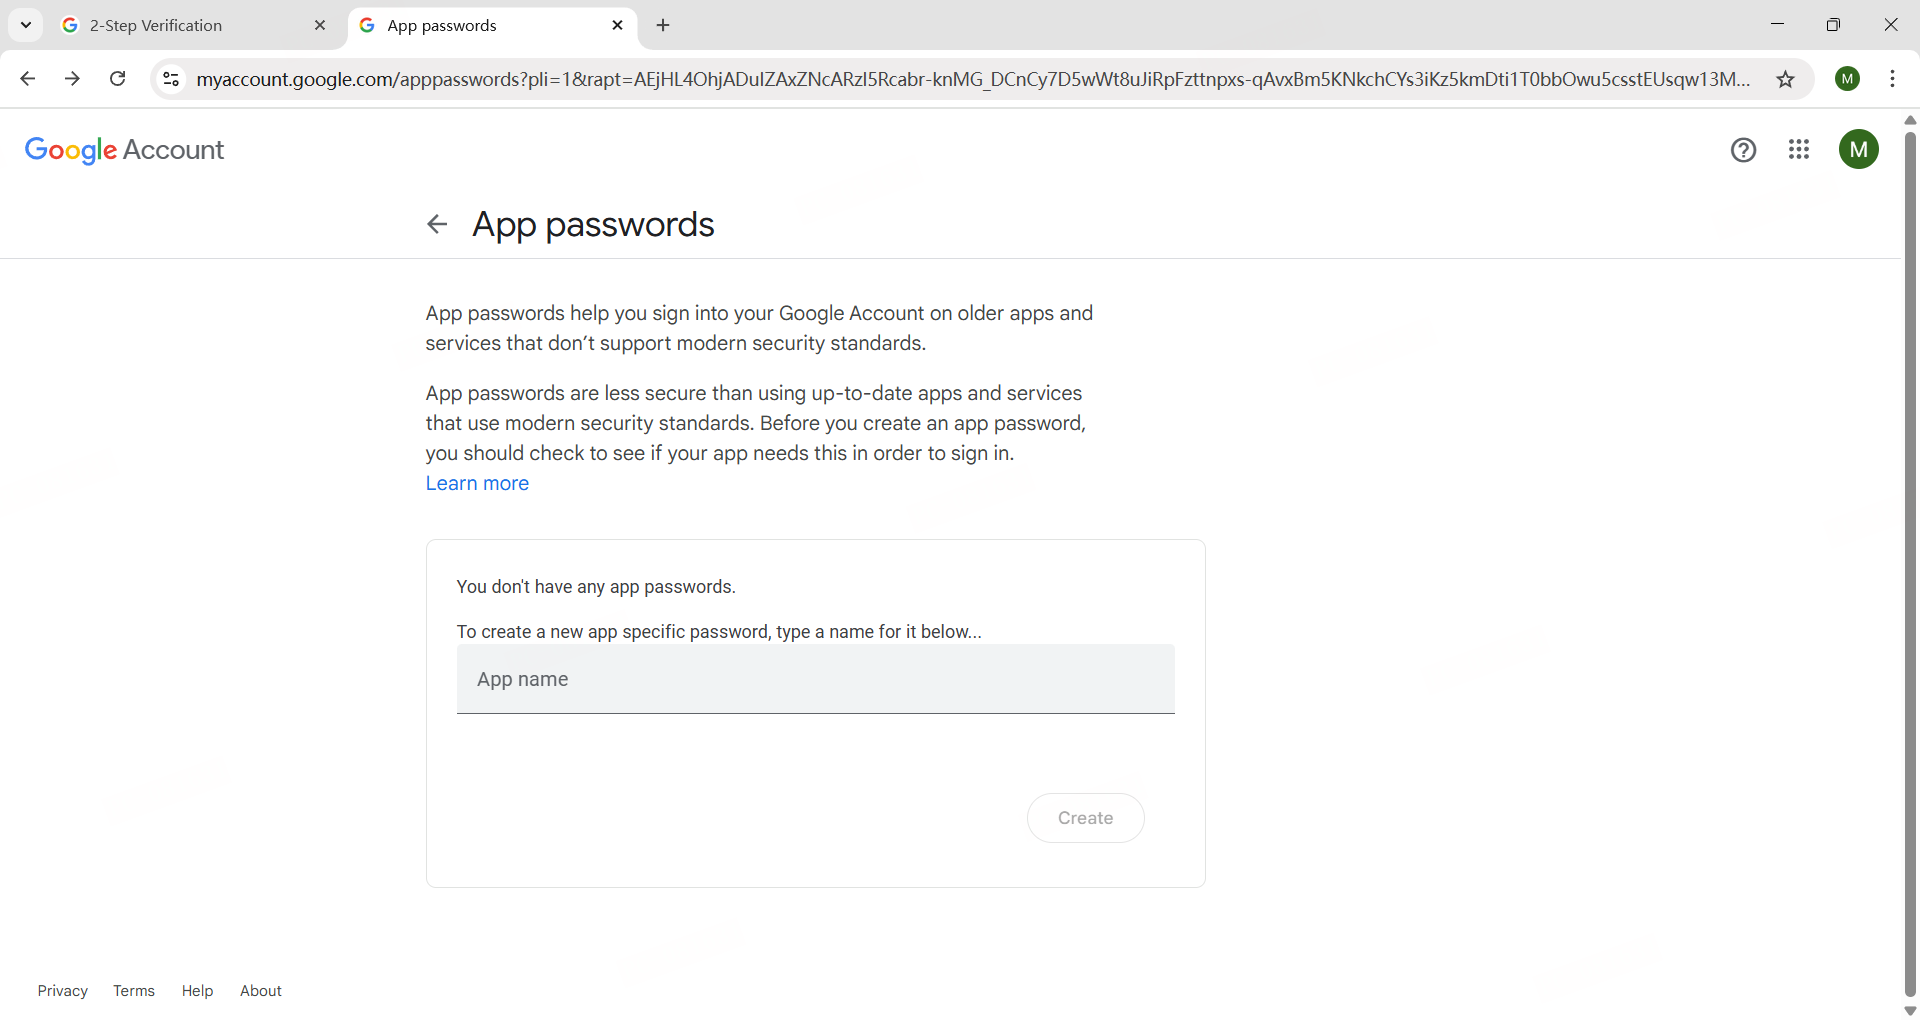1920x1020 pixels.
Task: Click the Google Account logo
Action: (125, 150)
